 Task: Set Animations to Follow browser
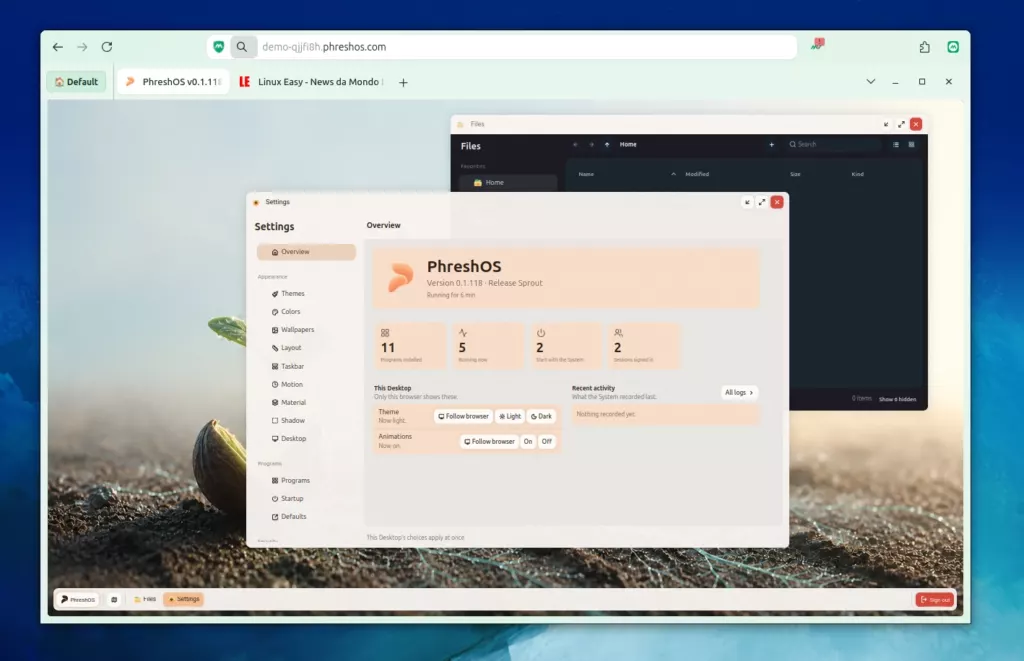(489, 442)
